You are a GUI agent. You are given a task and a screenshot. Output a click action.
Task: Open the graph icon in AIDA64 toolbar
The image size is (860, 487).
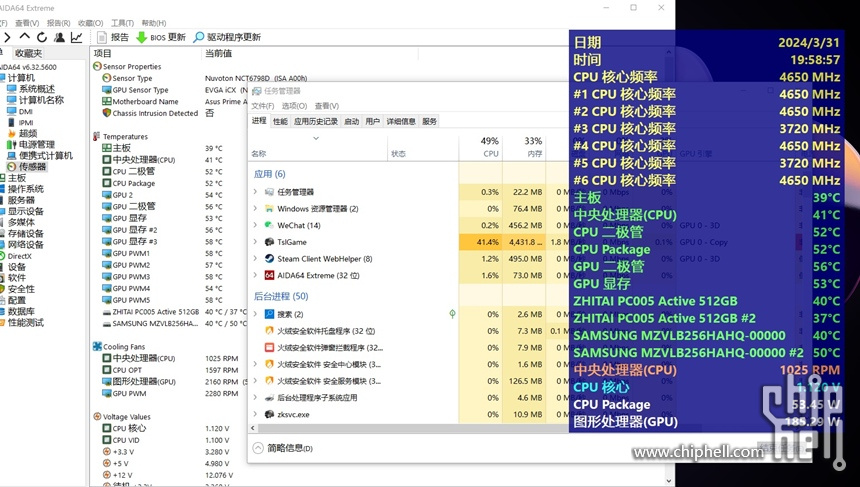pos(77,37)
